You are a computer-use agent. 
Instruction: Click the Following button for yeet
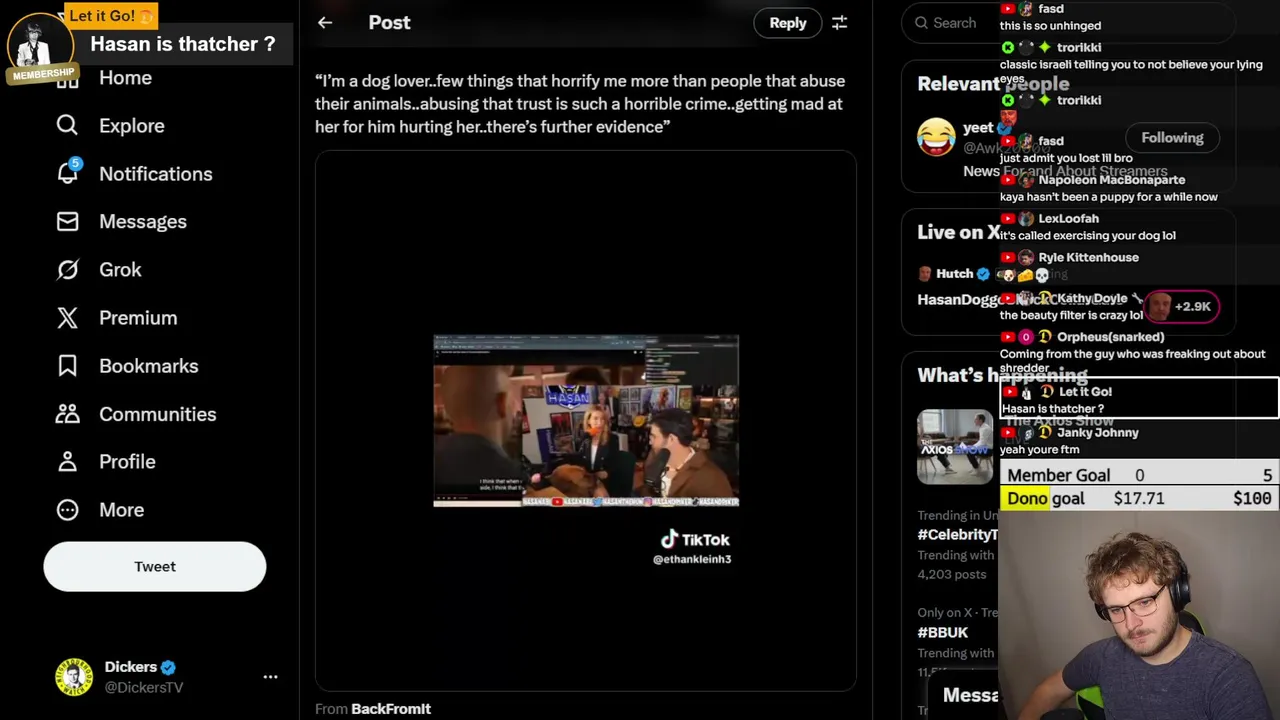click(x=1172, y=137)
